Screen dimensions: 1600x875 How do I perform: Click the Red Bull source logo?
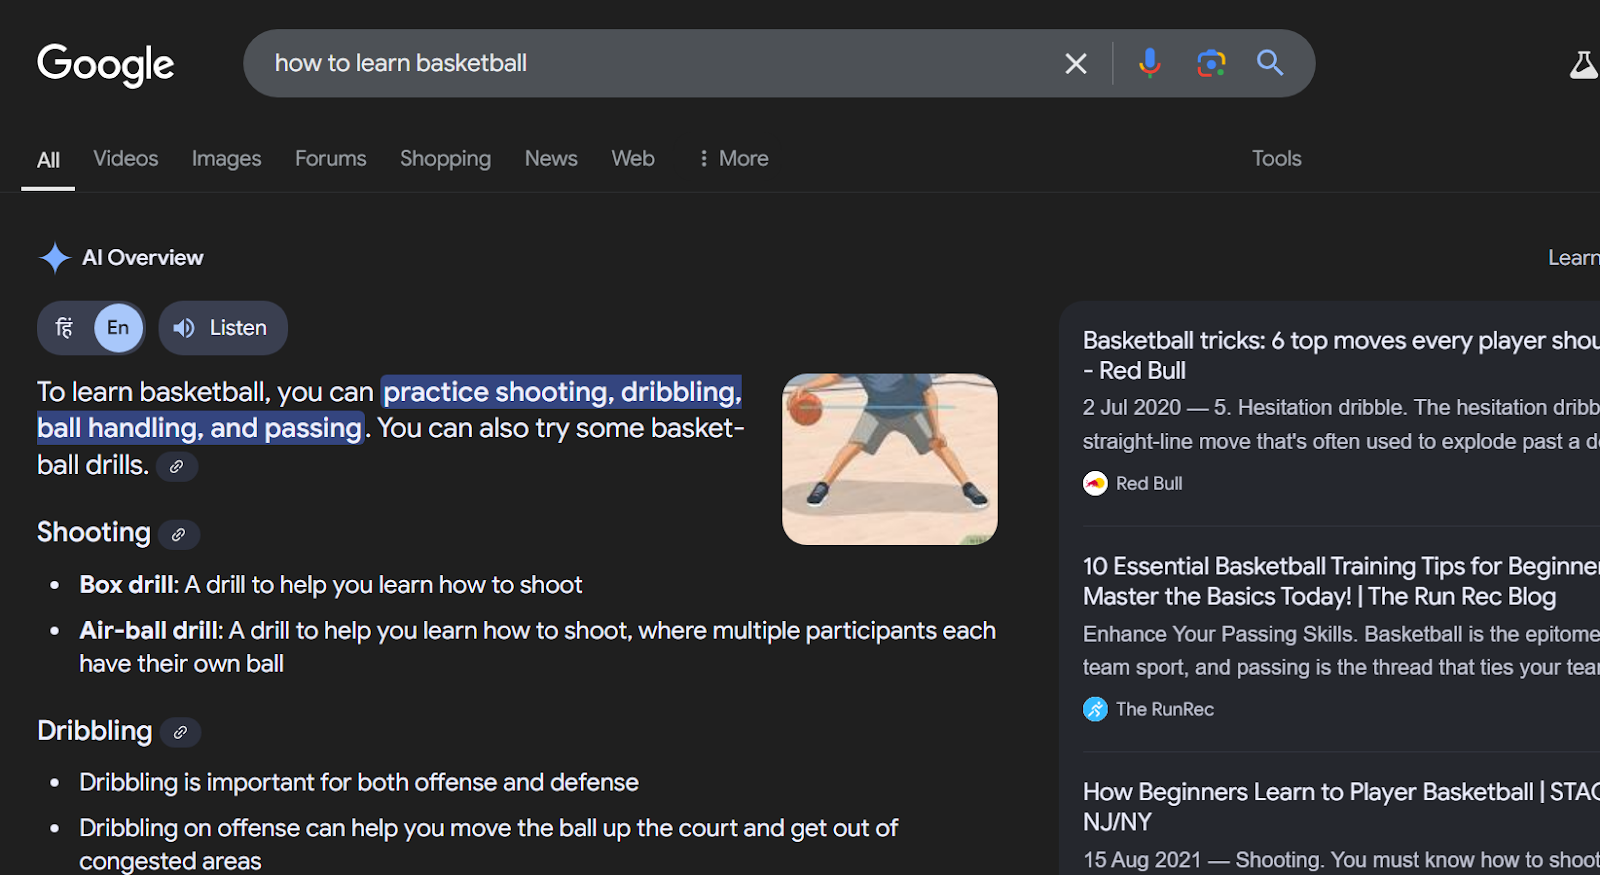[1096, 484]
